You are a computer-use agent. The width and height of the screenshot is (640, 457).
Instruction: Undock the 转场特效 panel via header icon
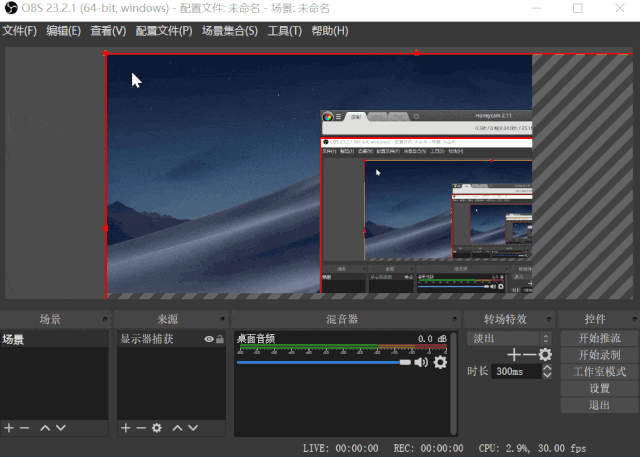tap(549, 319)
